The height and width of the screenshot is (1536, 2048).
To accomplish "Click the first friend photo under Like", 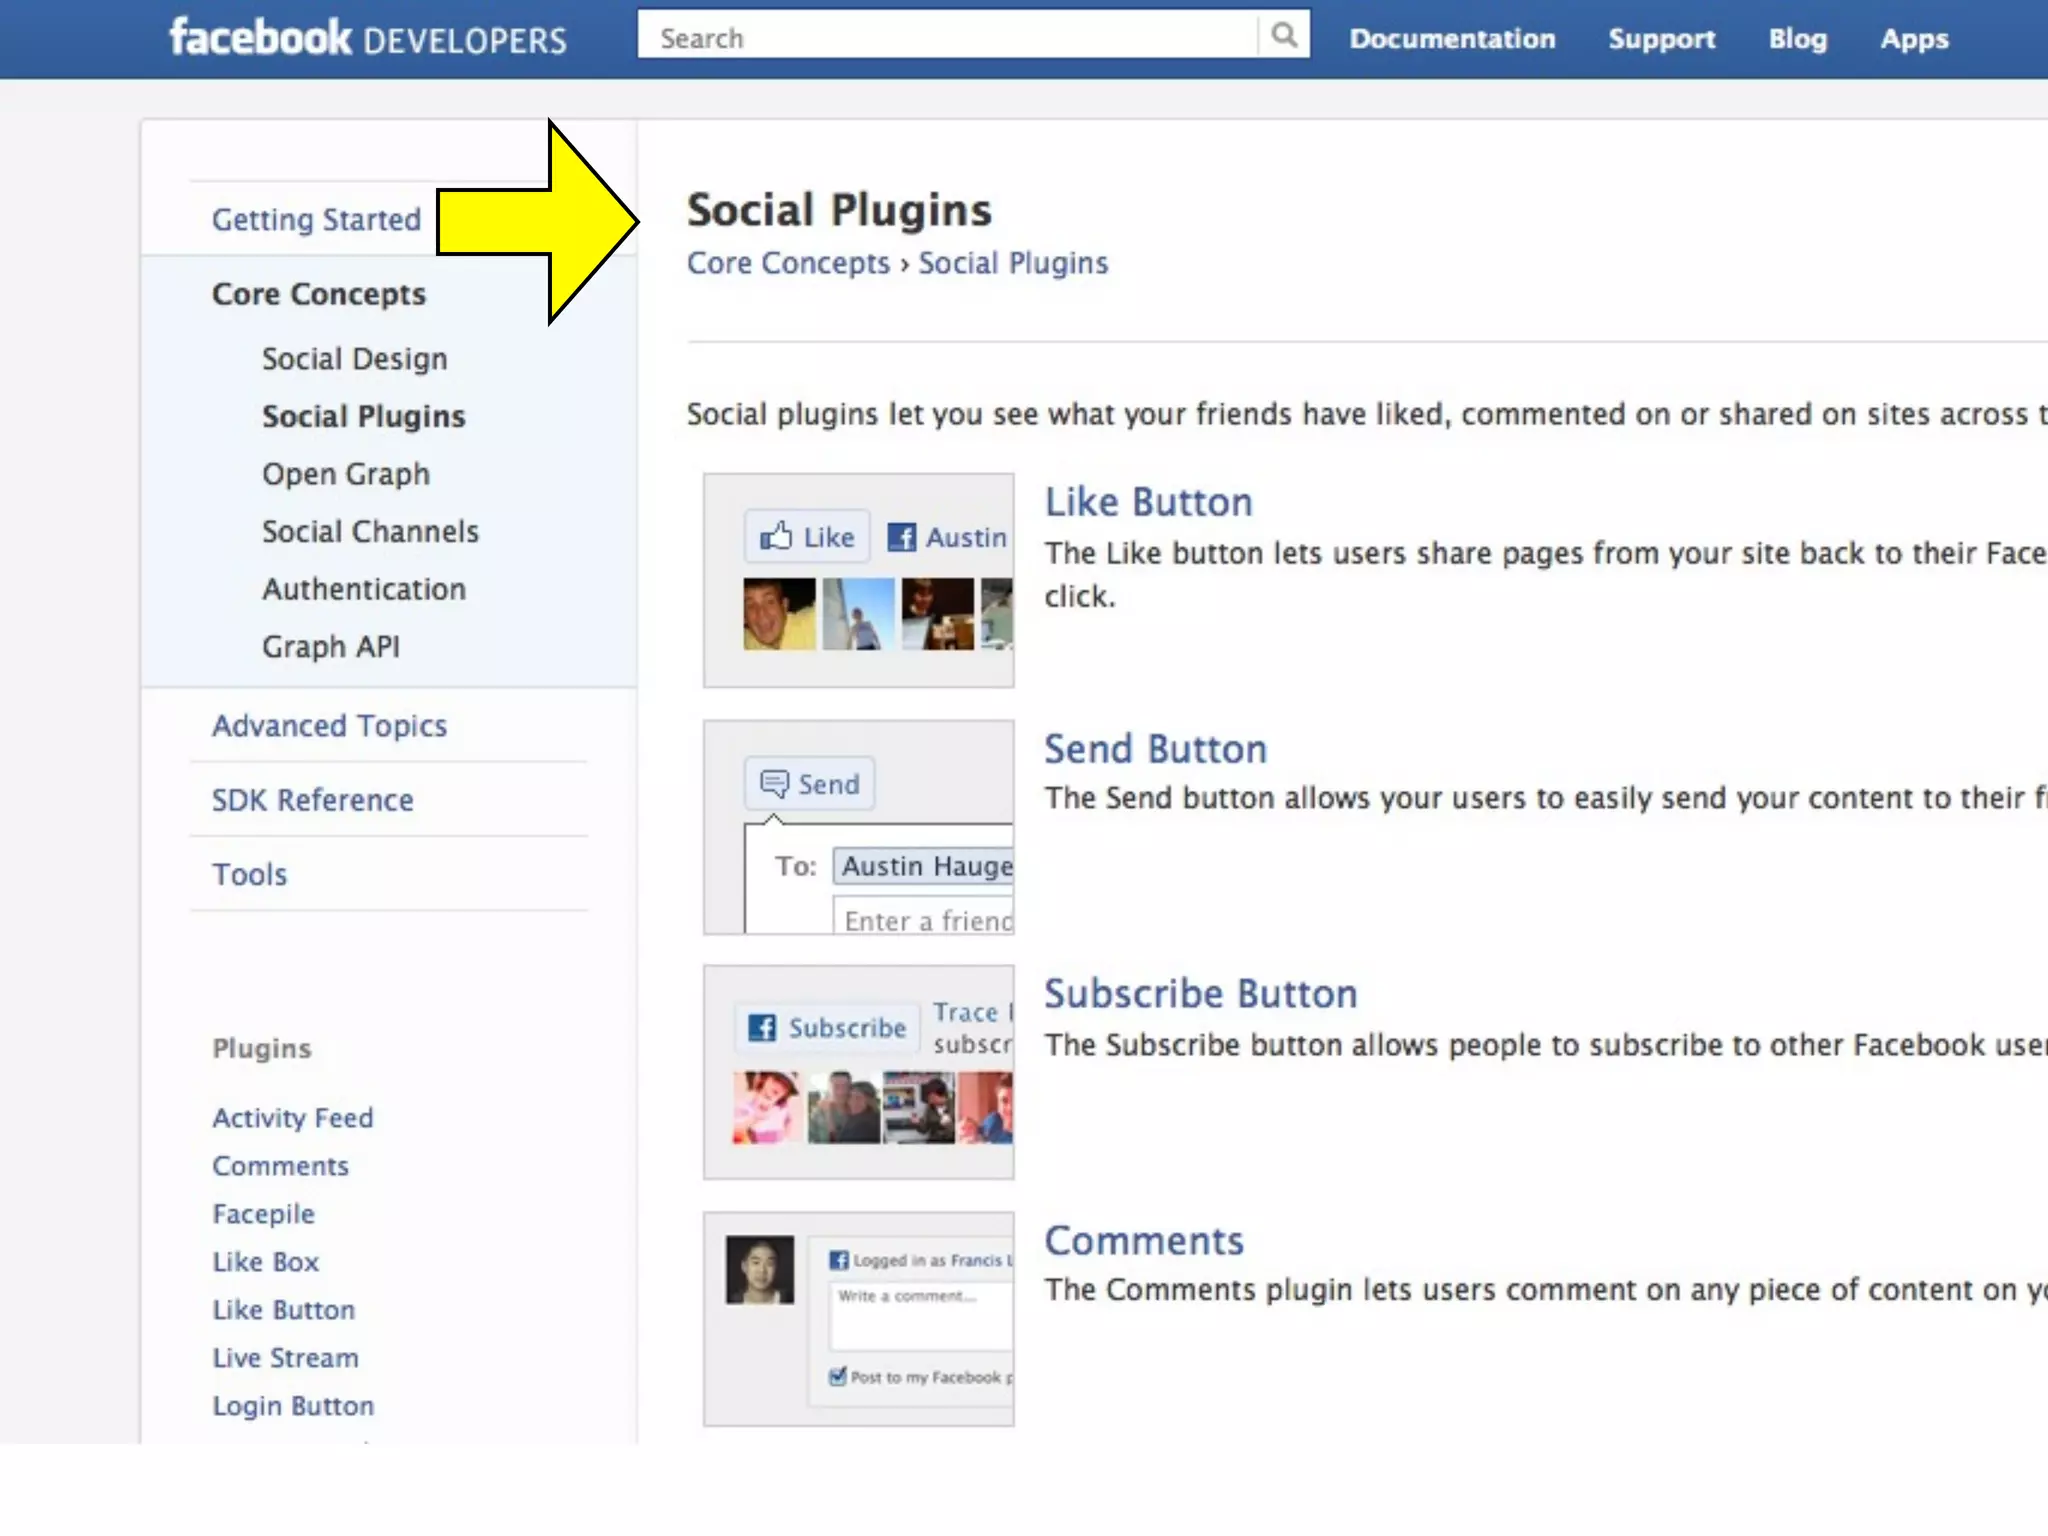I will (779, 614).
